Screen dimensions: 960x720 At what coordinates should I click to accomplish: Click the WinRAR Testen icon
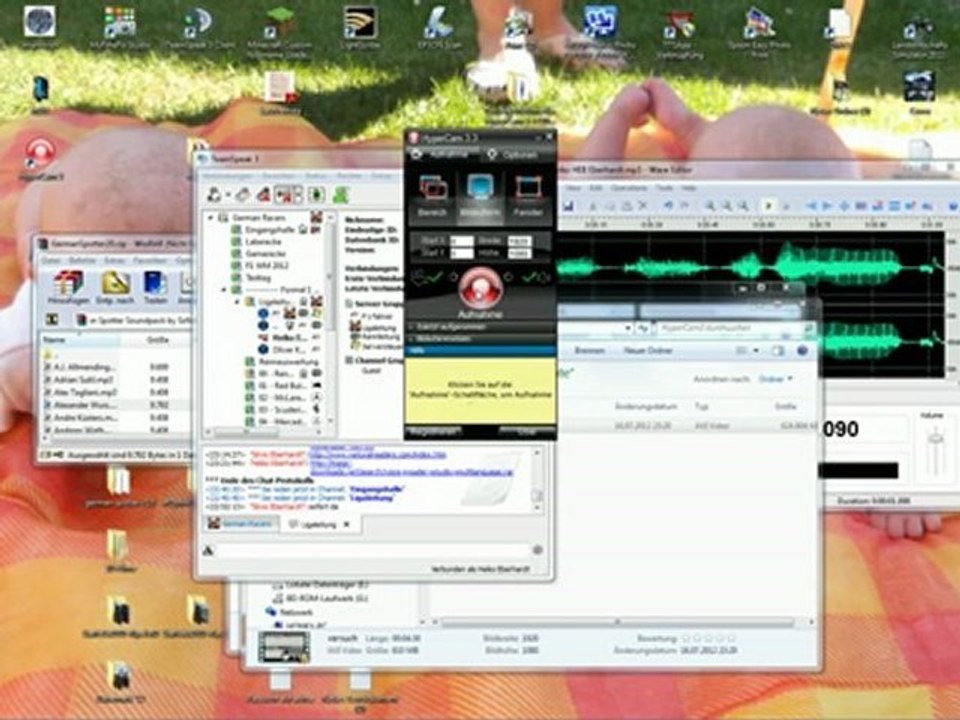point(155,288)
